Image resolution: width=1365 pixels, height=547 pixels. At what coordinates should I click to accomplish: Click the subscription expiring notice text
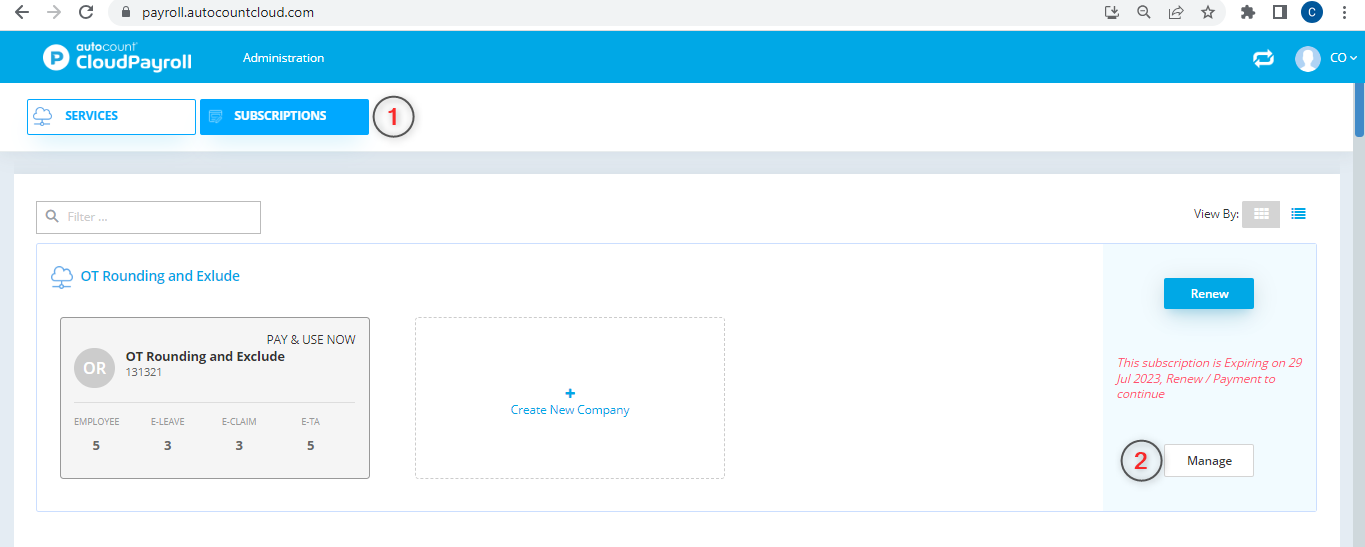pyautogui.click(x=1209, y=379)
